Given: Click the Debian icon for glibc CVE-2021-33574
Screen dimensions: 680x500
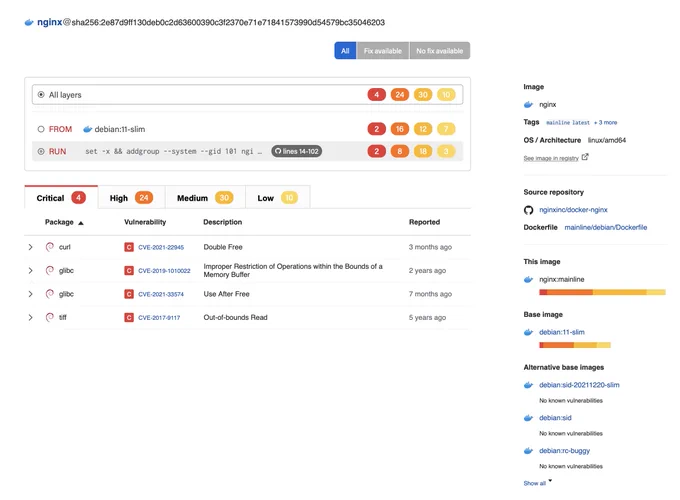Looking at the screenshot, I should (x=50, y=294).
